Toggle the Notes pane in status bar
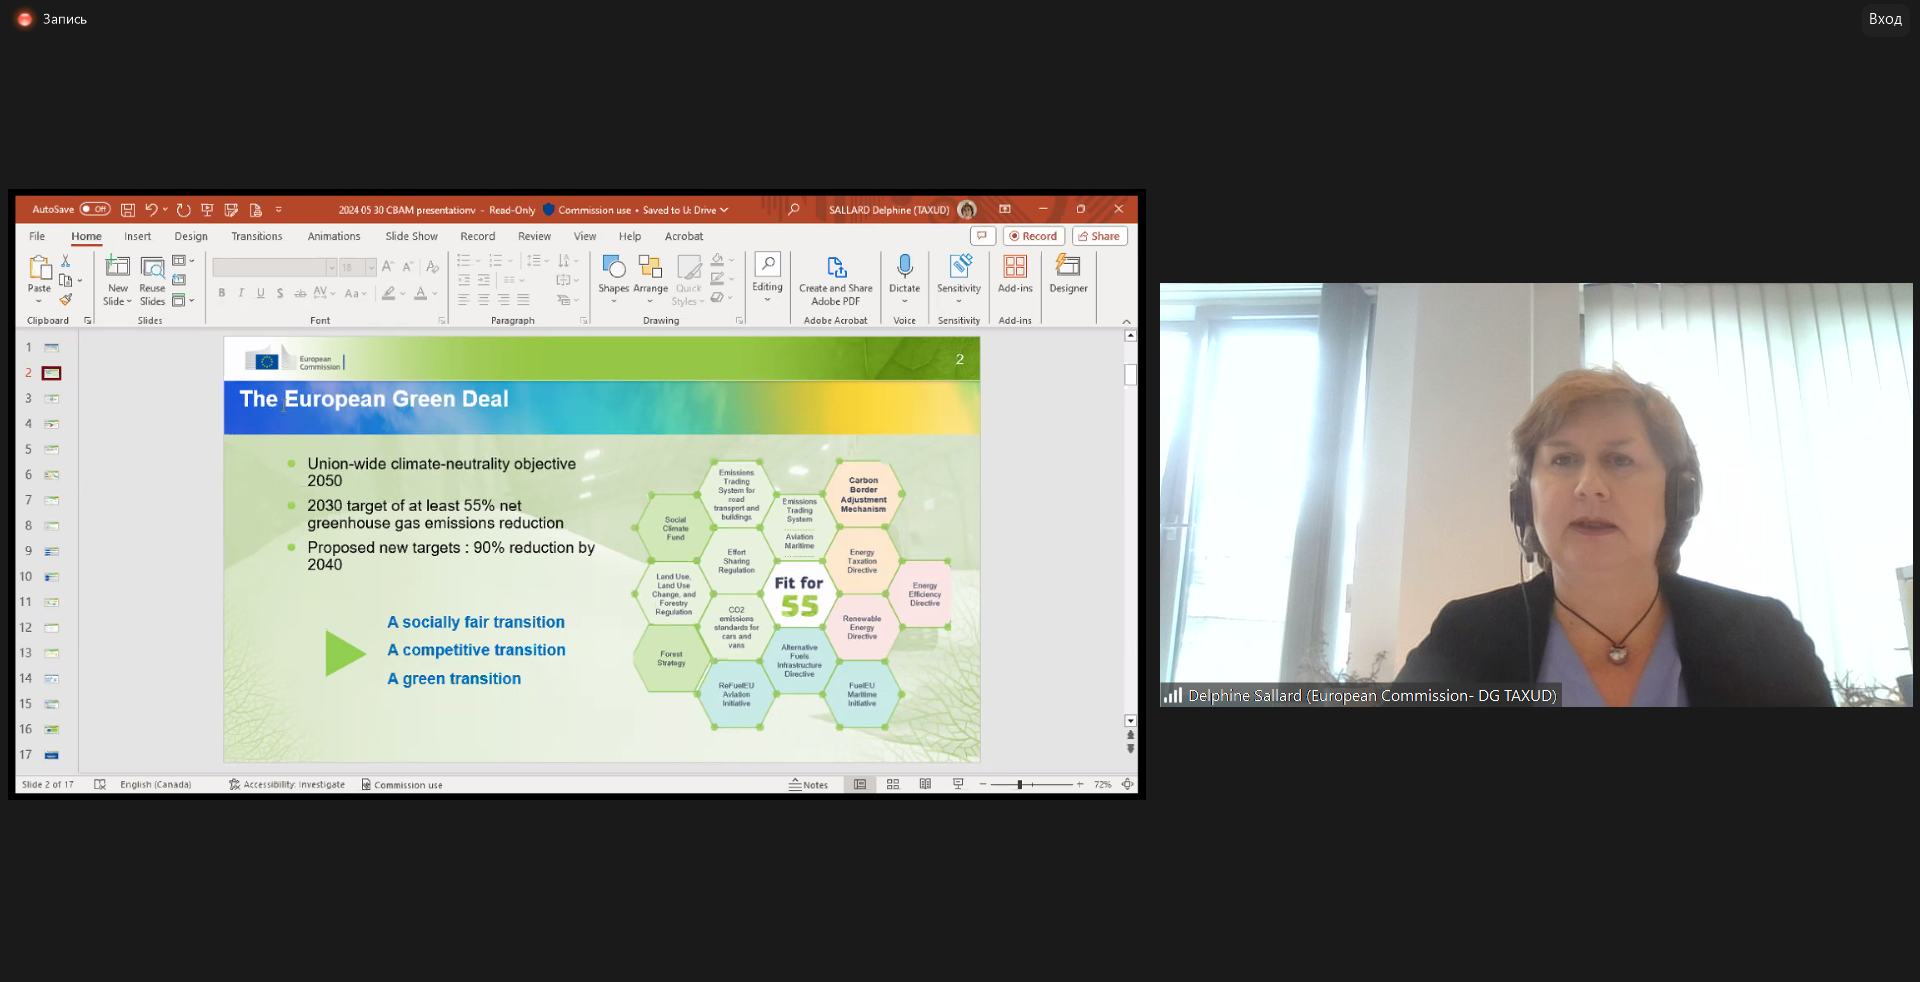Image resolution: width=1920 pixels, height=982 pixels. point(808,785)
